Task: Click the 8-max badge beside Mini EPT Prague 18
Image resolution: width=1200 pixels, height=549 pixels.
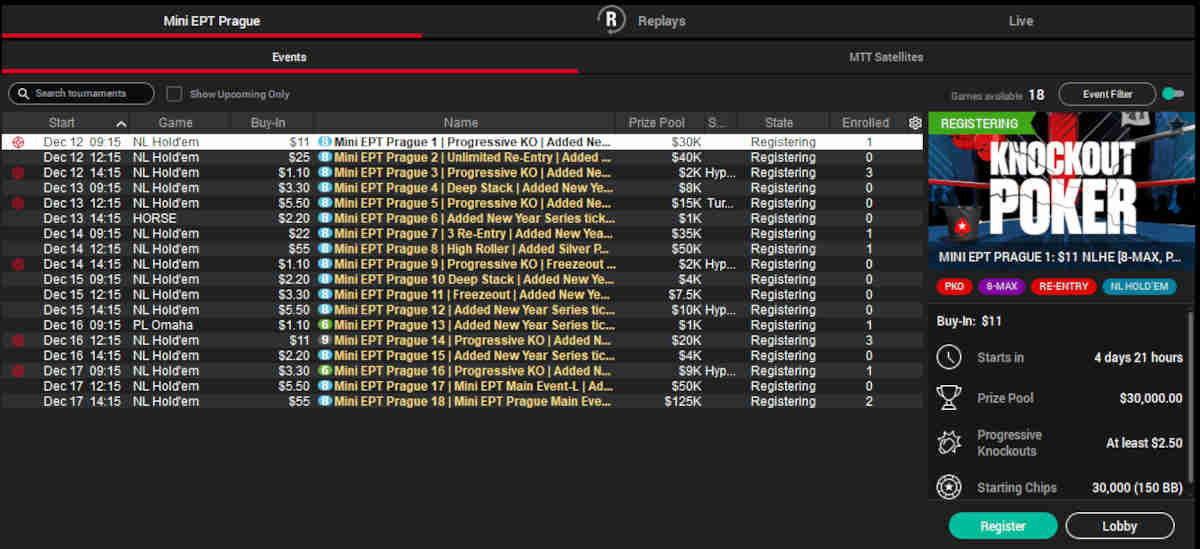Action: click(325, 401)
